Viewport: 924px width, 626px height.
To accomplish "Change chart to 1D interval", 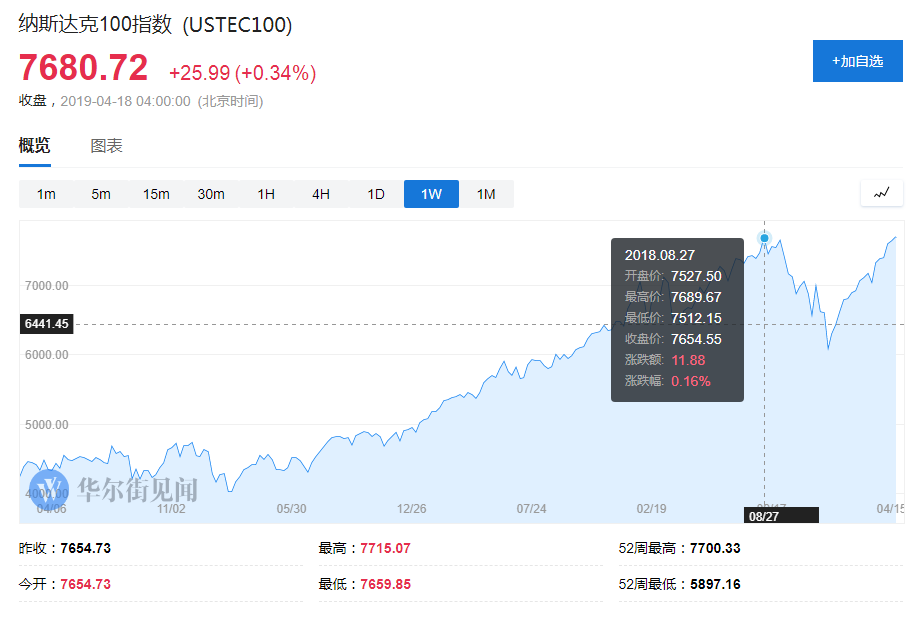I will pyautogui.click(x=376, y=194).
